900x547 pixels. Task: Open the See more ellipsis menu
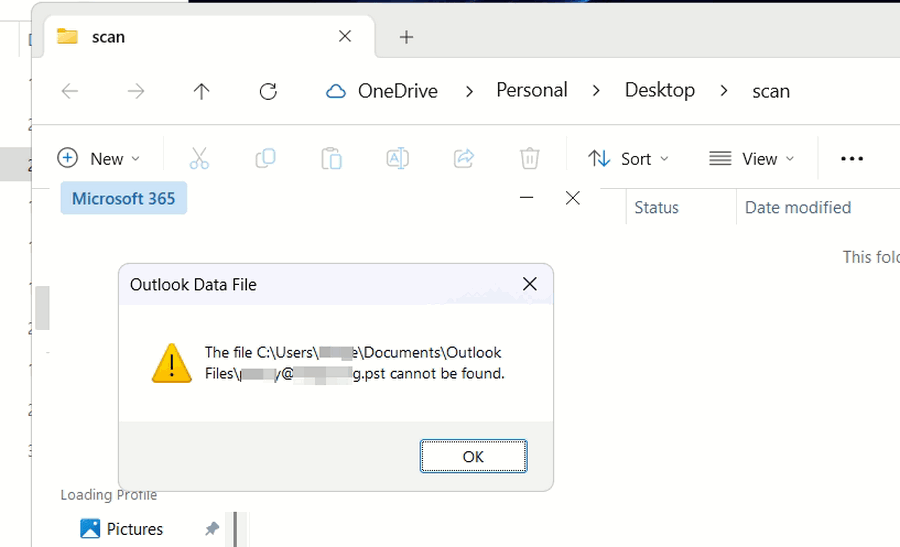click(851, 158)
